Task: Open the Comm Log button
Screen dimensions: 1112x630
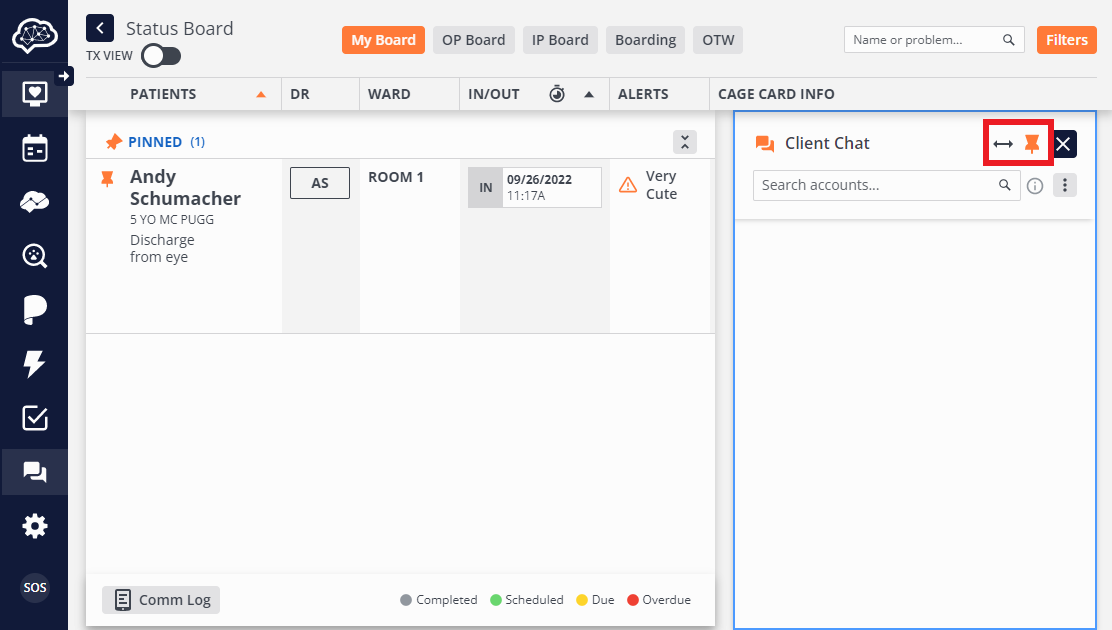Action: [161, 599]
